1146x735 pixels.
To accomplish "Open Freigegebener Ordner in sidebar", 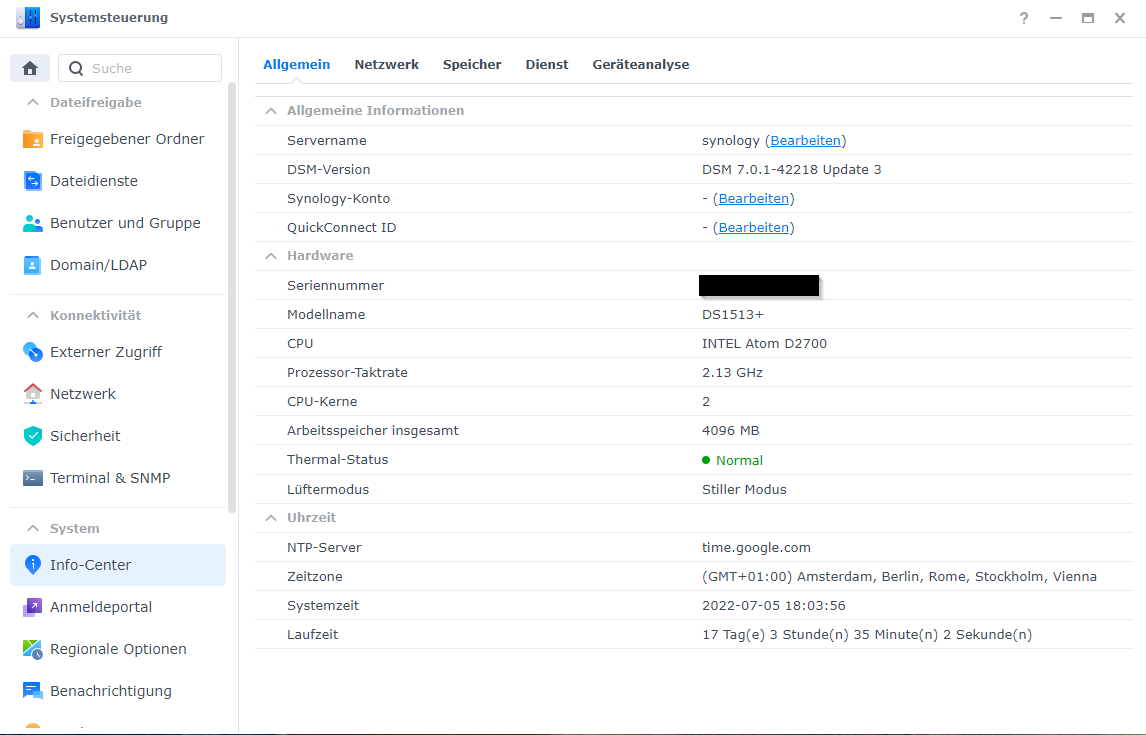I will 118,139.
